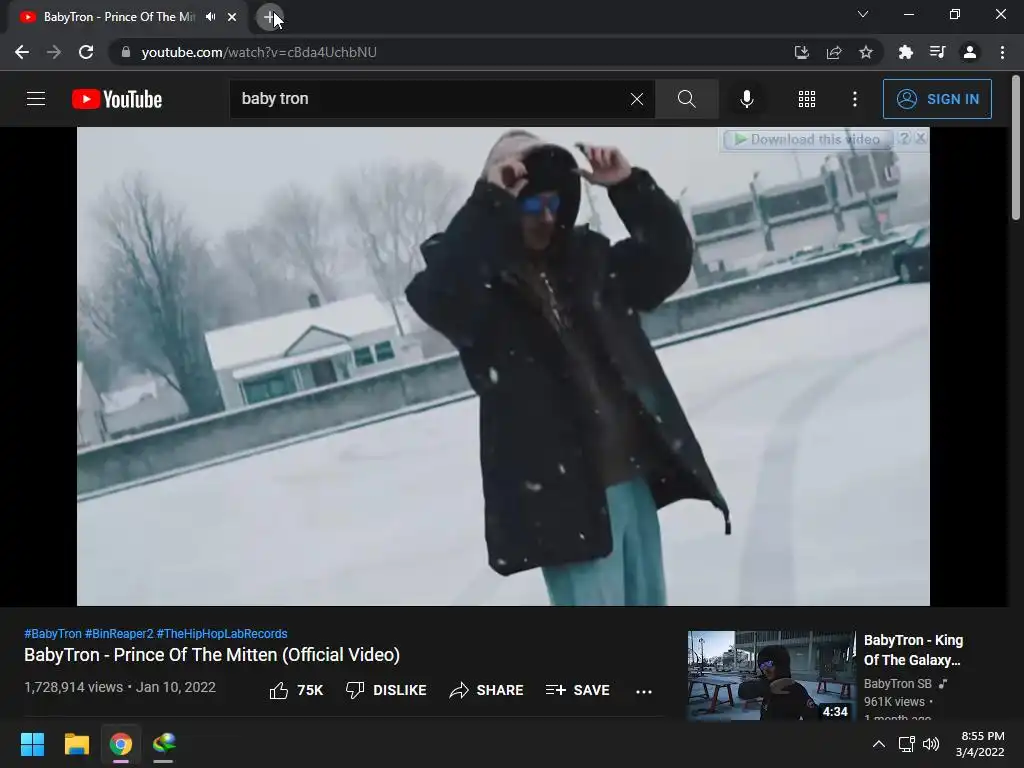This screenshot has width=1024, height=768.
Task: Start voice search with the microphone
Action: coord(747,99)
